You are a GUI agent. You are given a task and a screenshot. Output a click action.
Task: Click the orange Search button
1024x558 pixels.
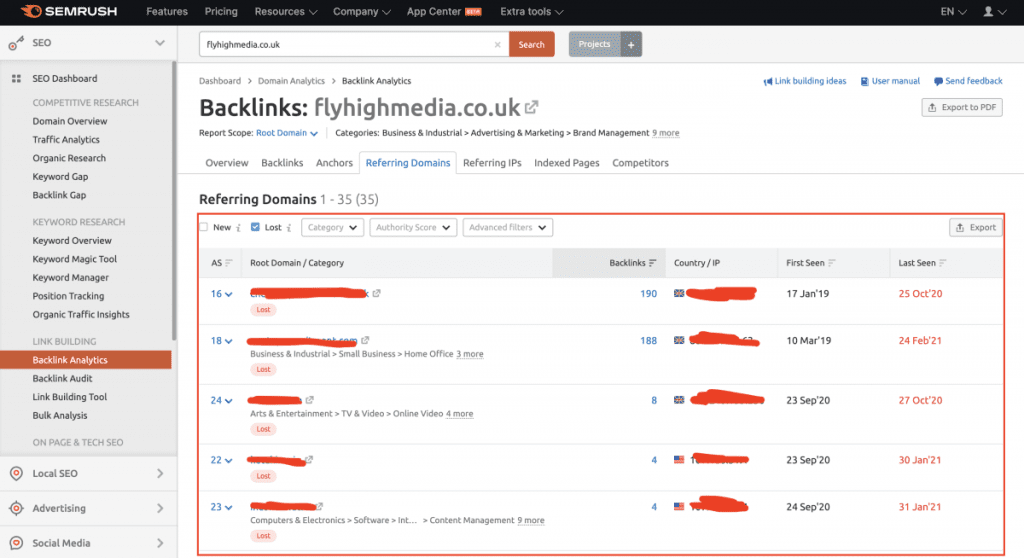(532, 44)
